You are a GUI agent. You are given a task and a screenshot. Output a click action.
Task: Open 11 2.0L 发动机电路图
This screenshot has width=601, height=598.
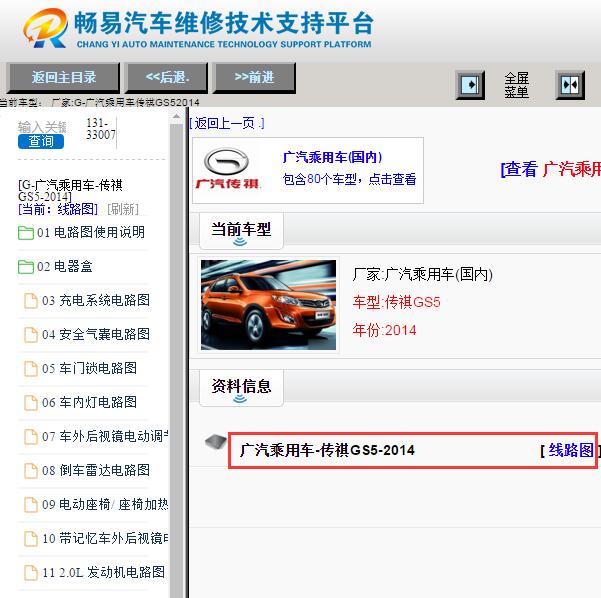(103, 572)
